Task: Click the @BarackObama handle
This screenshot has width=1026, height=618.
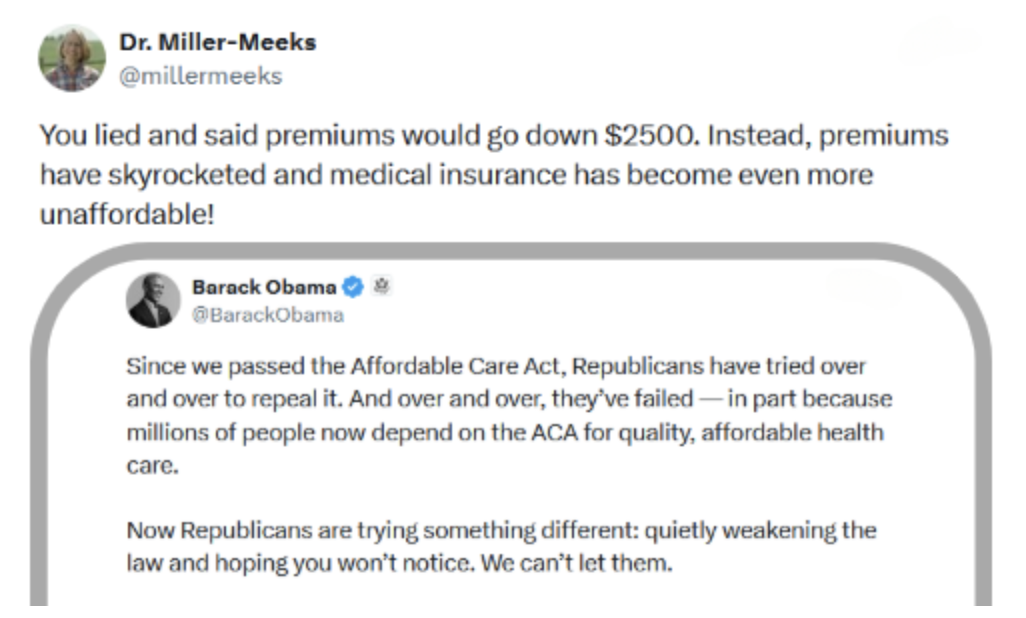Action: 268,315
